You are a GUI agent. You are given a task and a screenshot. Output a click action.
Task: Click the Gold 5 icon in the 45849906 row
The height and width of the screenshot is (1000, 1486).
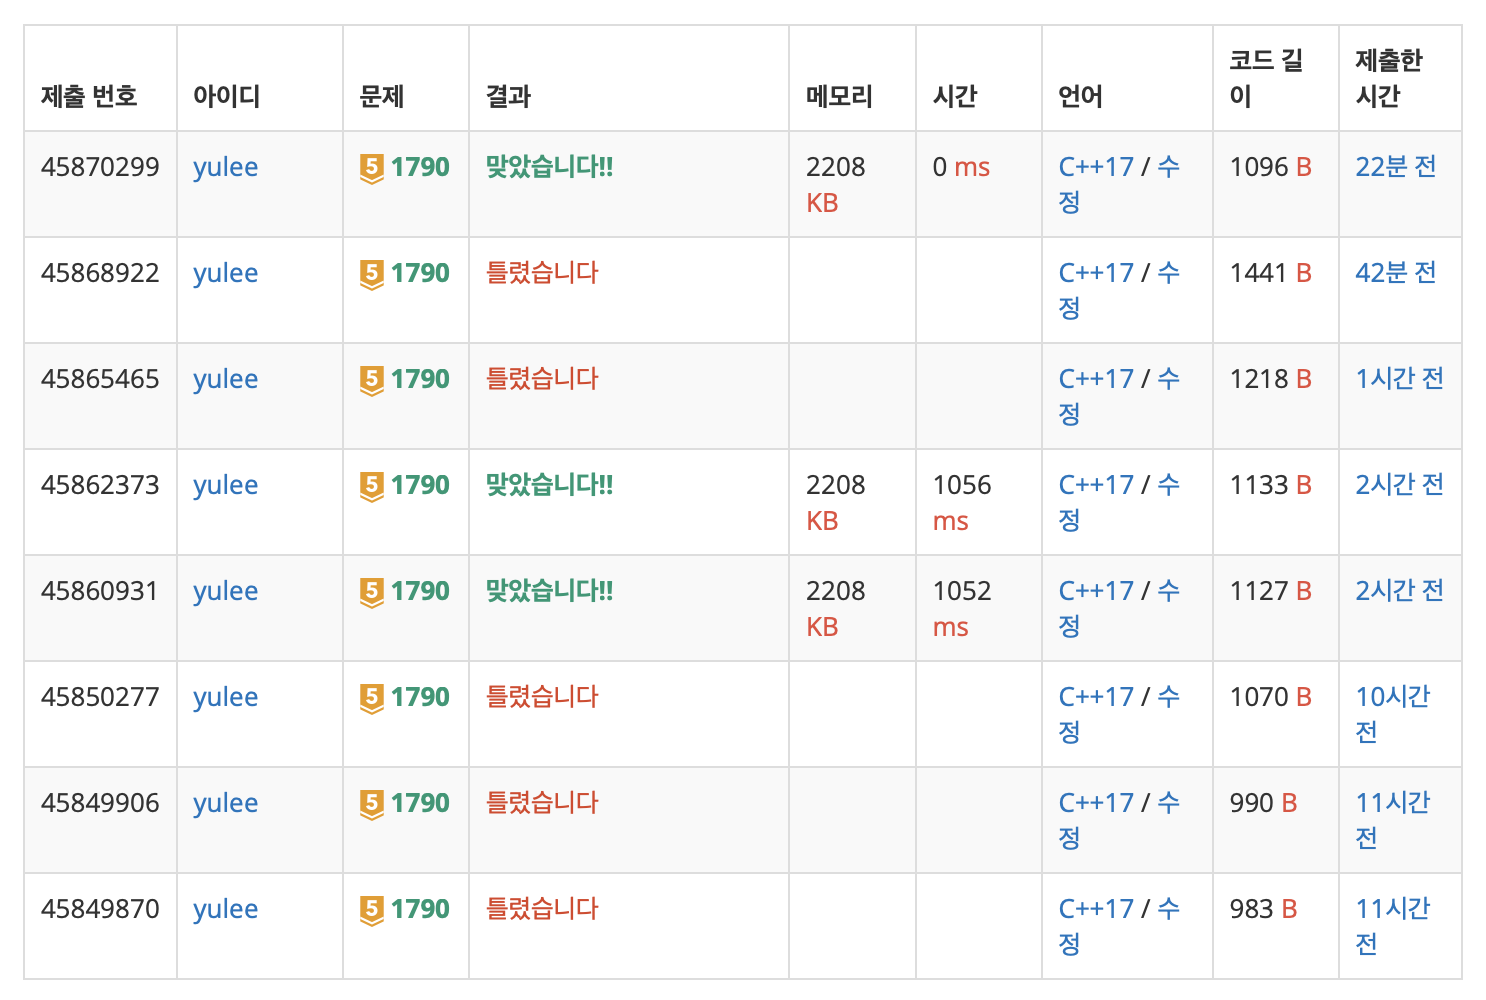pos(371,804)
